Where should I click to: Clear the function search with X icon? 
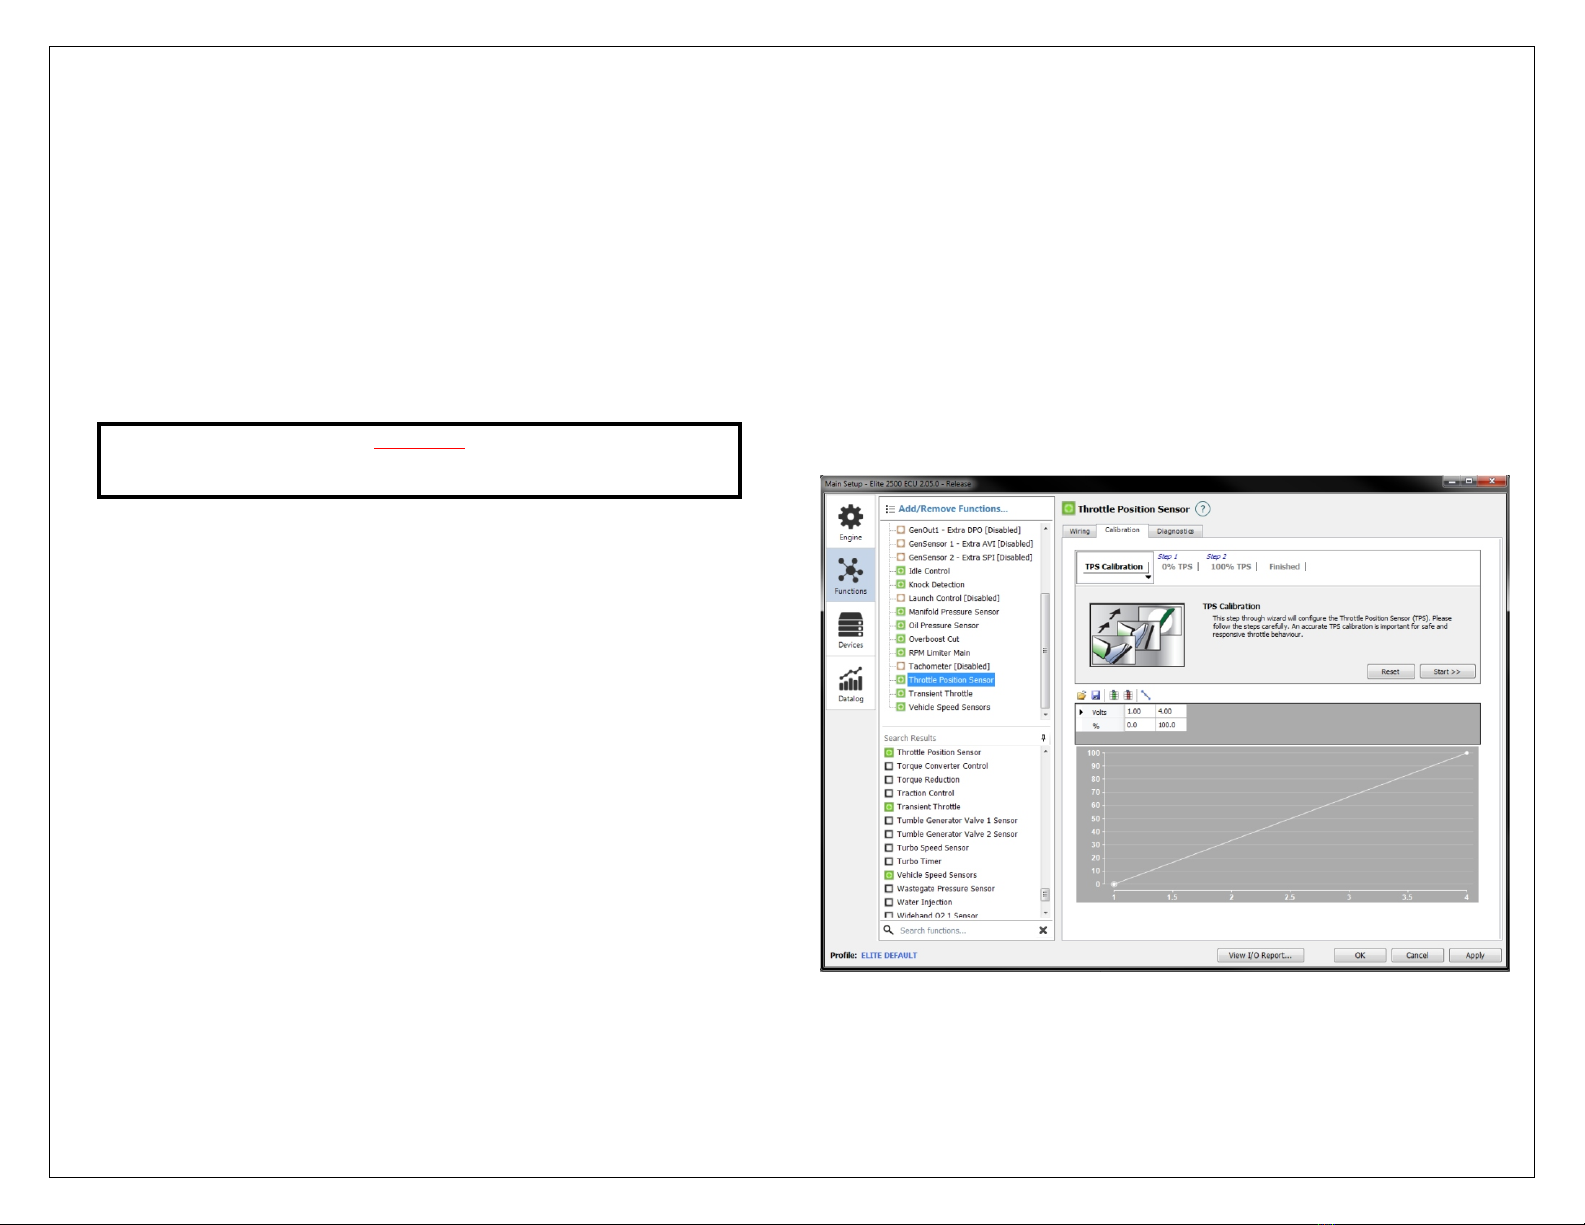pyautogui.click(x=1043, y=930)
